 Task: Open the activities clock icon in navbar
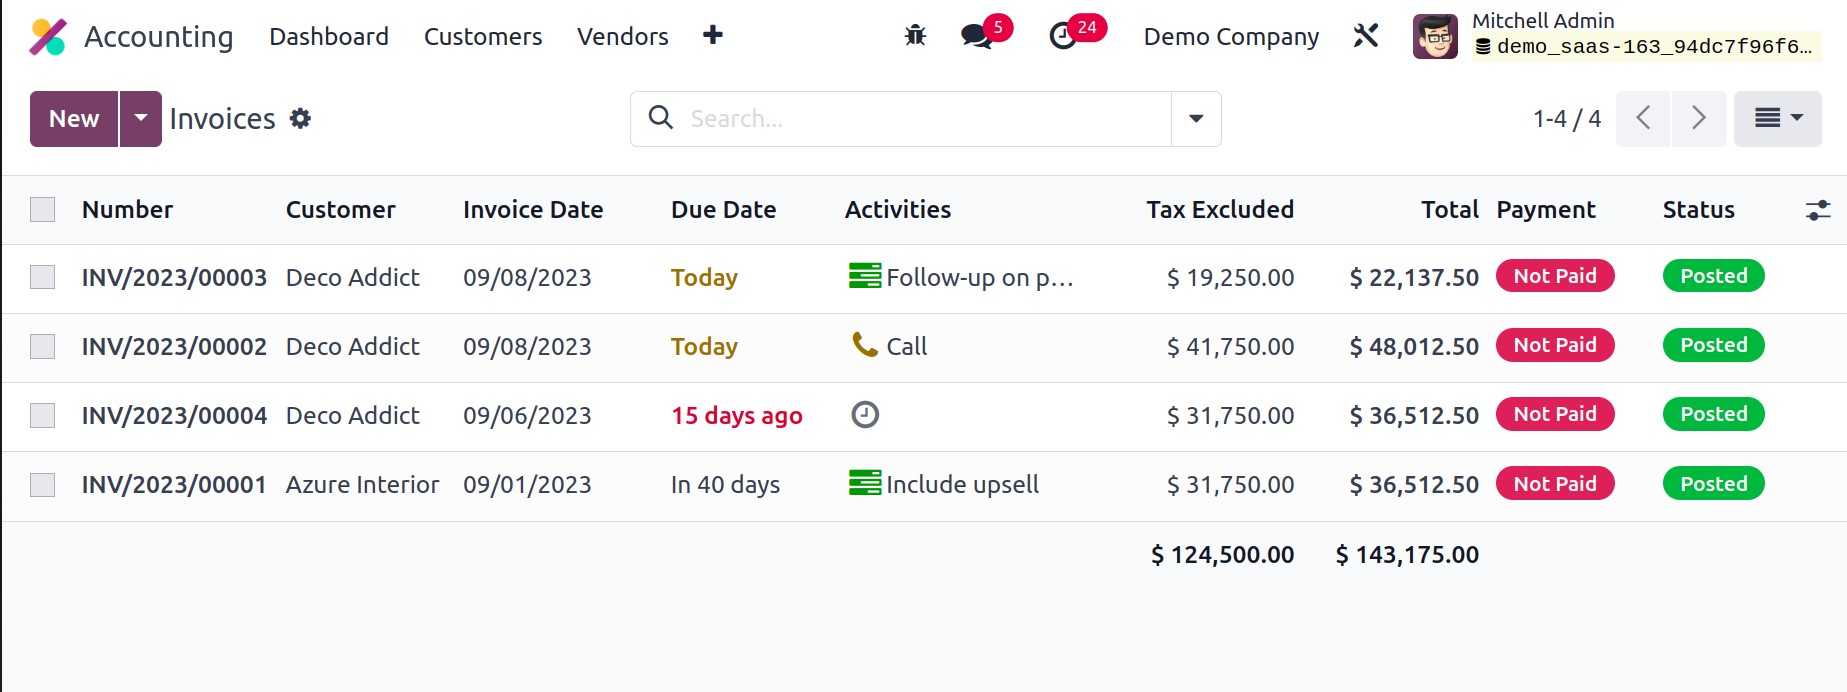point(1063,36)
